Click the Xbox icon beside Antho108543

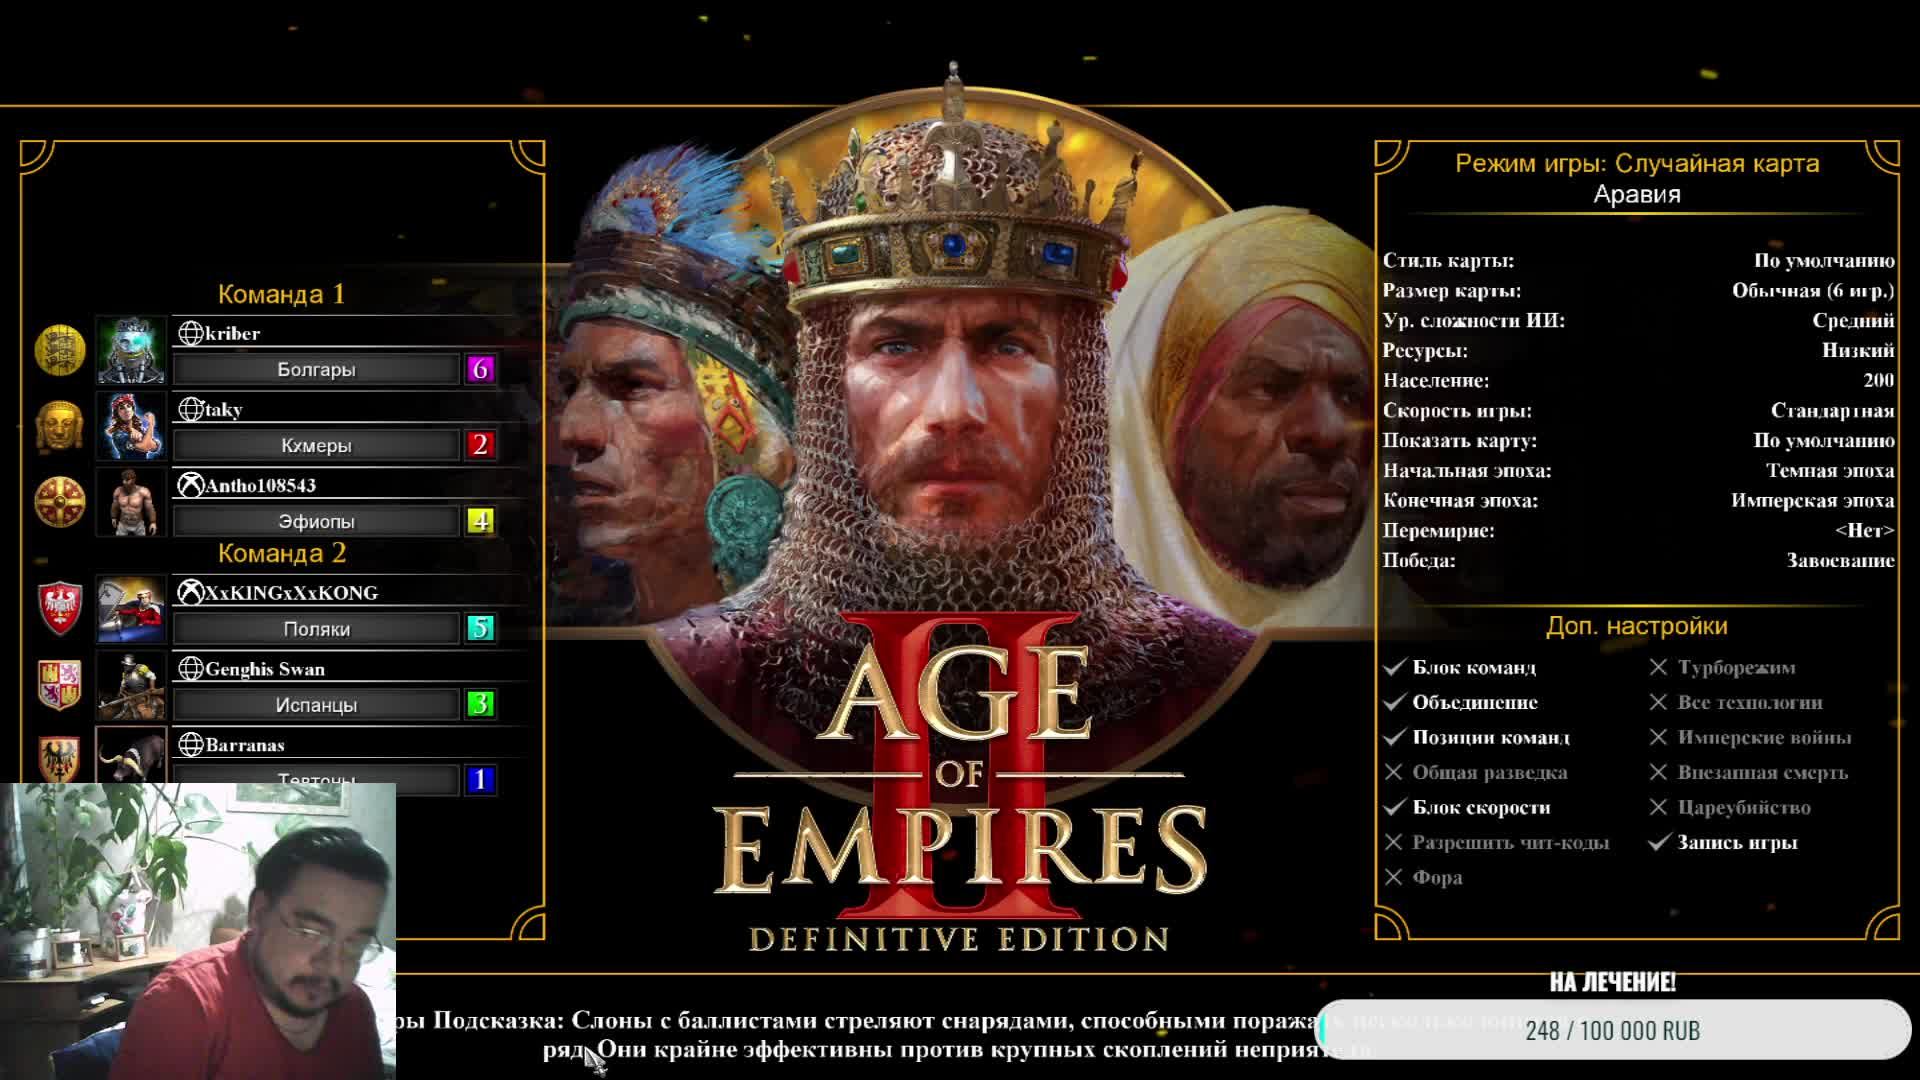click(190, 486)
